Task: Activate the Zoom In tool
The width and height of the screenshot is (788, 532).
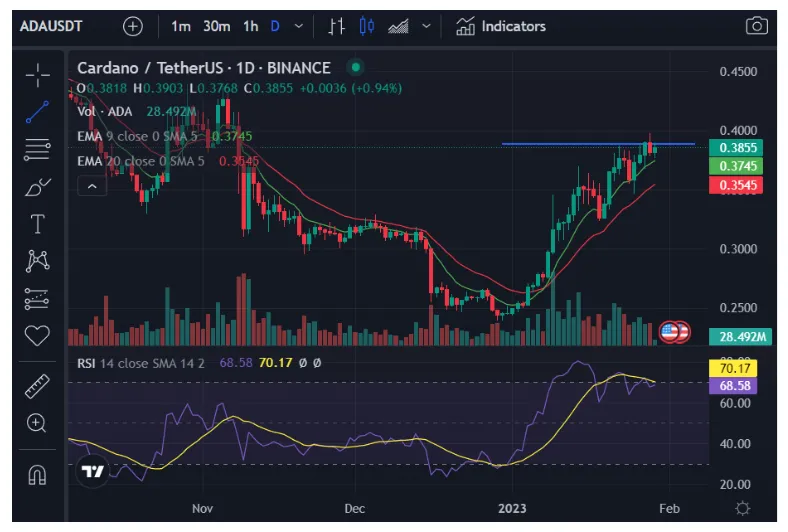Action: pos(37,423)
